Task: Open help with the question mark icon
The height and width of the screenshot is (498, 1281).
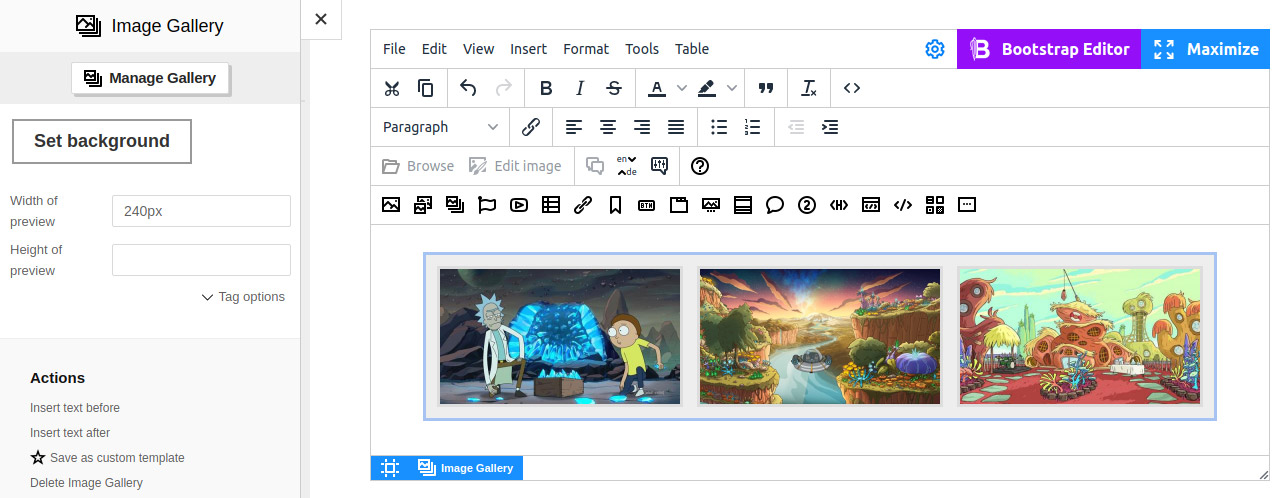Action: [x=700, y=166]
